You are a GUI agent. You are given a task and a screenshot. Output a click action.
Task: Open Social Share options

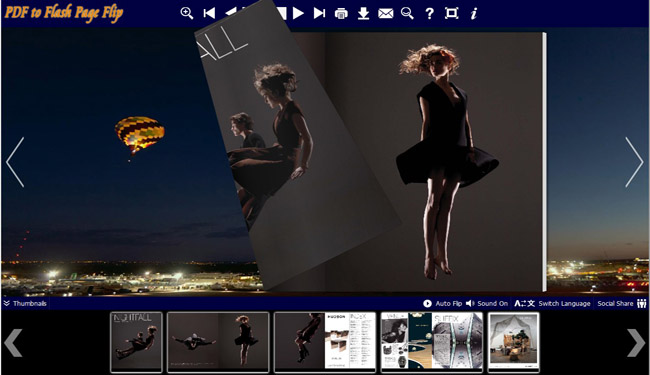tap(622, 303)
